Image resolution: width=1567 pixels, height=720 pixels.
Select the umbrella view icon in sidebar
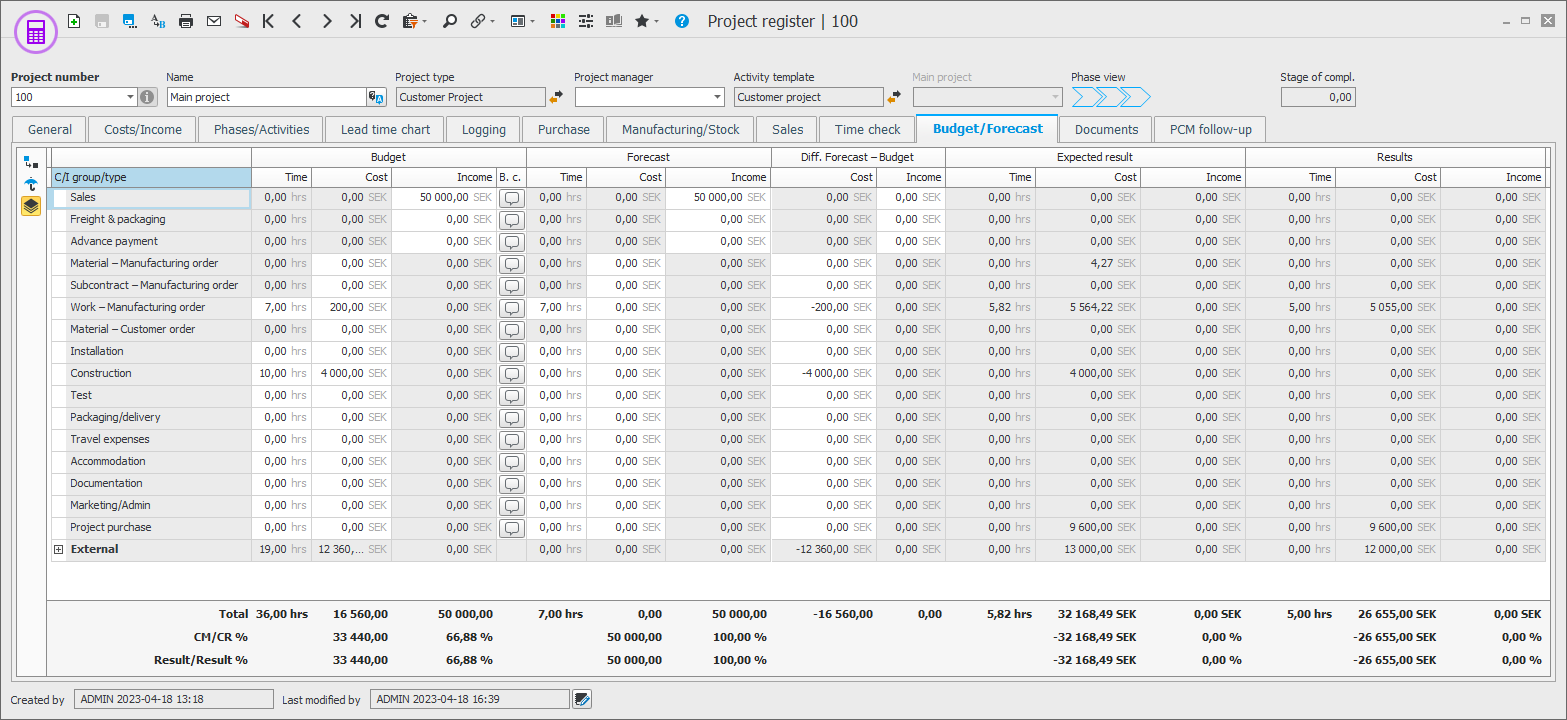tap(32, 184)
